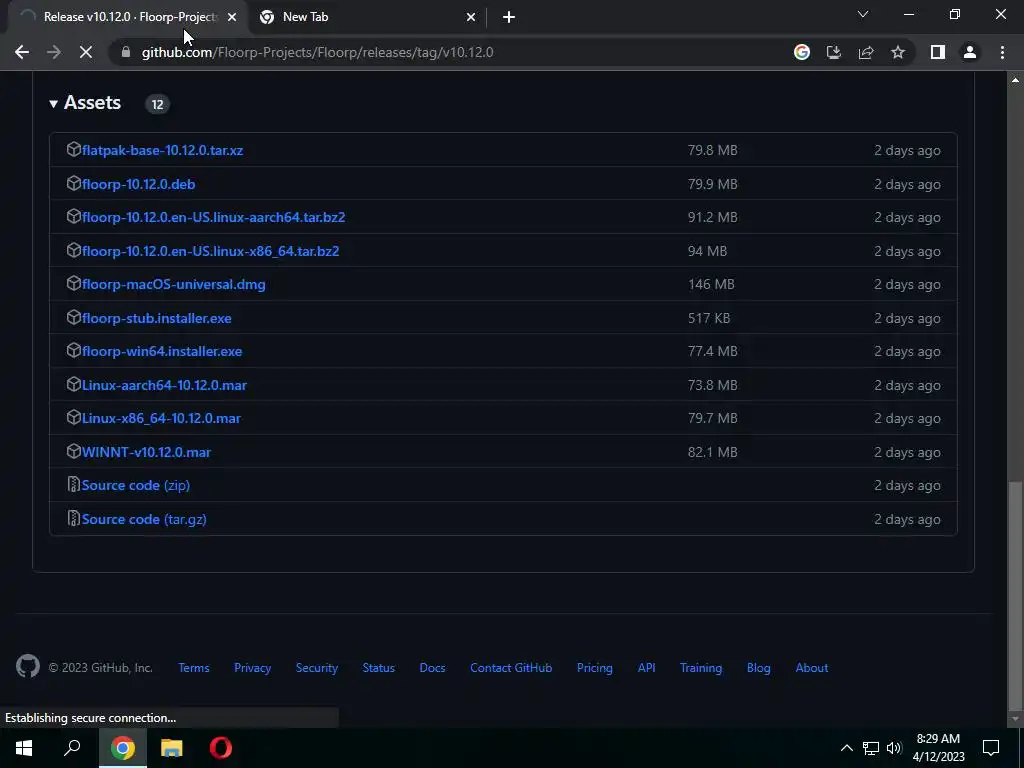Image resolution: width=1024 pixels, height=768 pixels.
Task: Open the Blog footer link
Action: [x=759, y=667]
